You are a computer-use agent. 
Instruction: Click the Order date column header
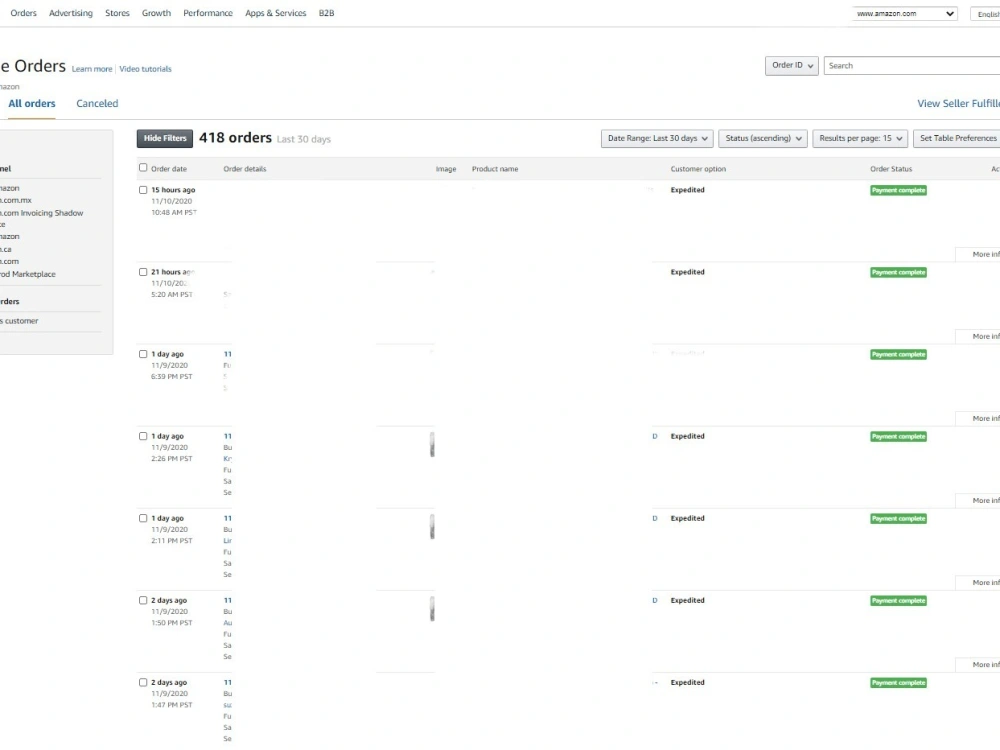169,169
